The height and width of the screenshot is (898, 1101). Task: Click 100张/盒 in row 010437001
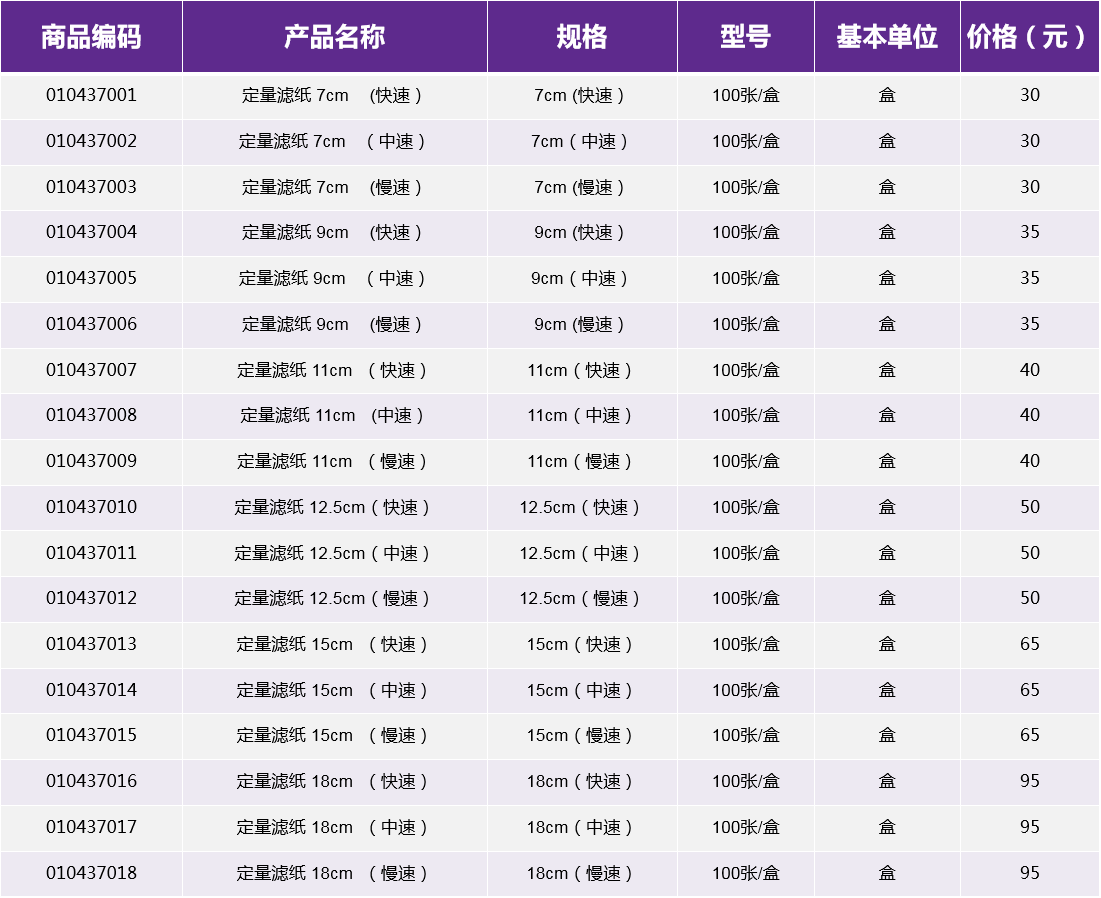(746, 95)
